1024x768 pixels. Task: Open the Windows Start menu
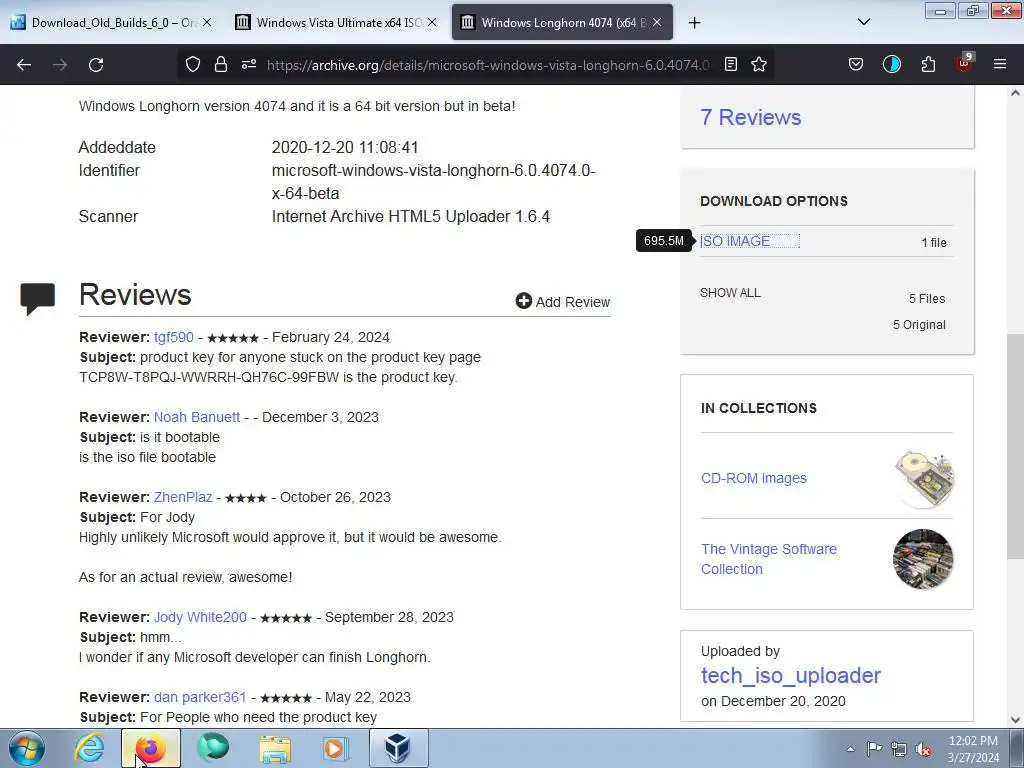[27, 748]
